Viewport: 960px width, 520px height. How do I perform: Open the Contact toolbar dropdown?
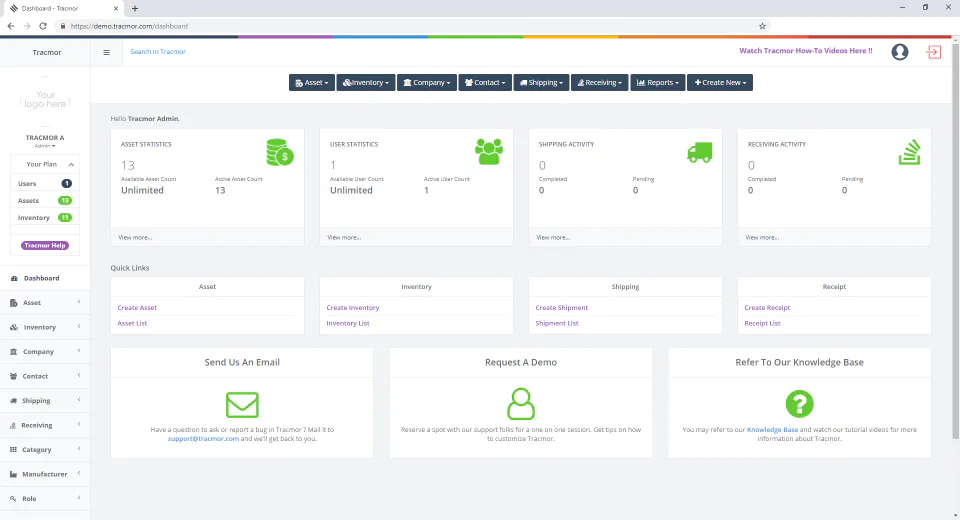(x=485, y=83)
